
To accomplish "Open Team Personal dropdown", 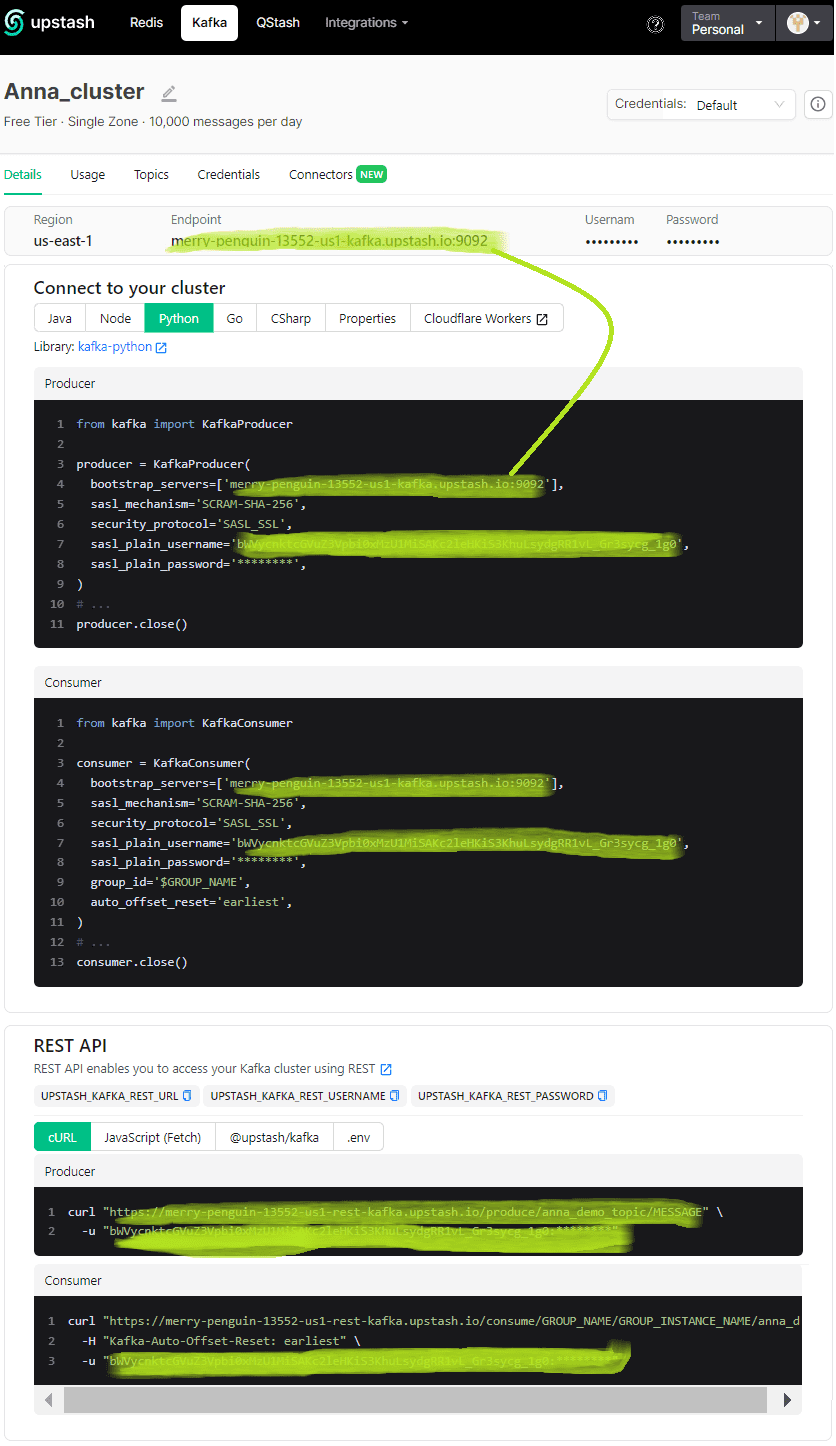I will (728, 23).
